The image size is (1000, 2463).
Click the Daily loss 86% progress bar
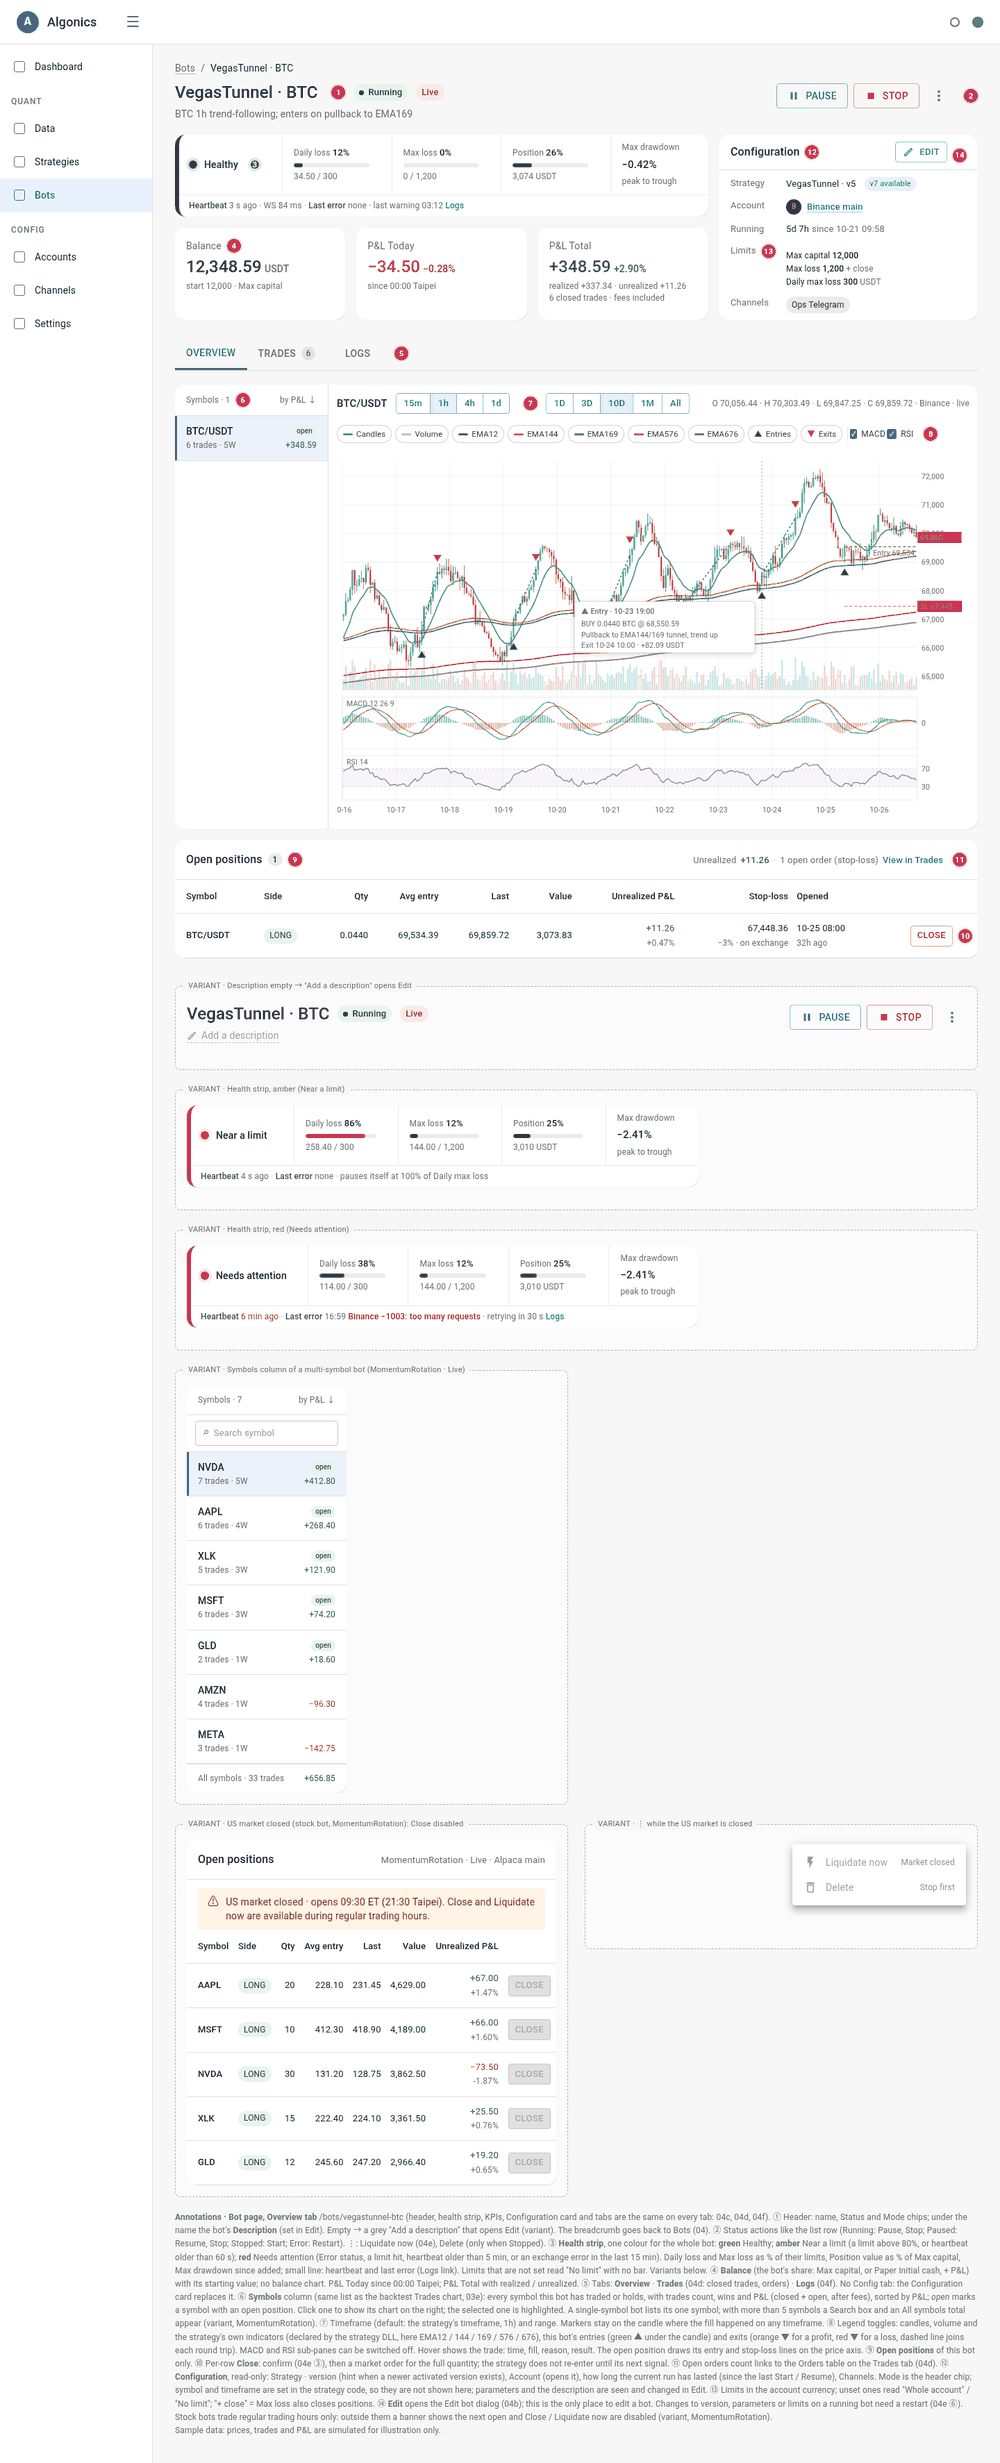click(341, 1136)
